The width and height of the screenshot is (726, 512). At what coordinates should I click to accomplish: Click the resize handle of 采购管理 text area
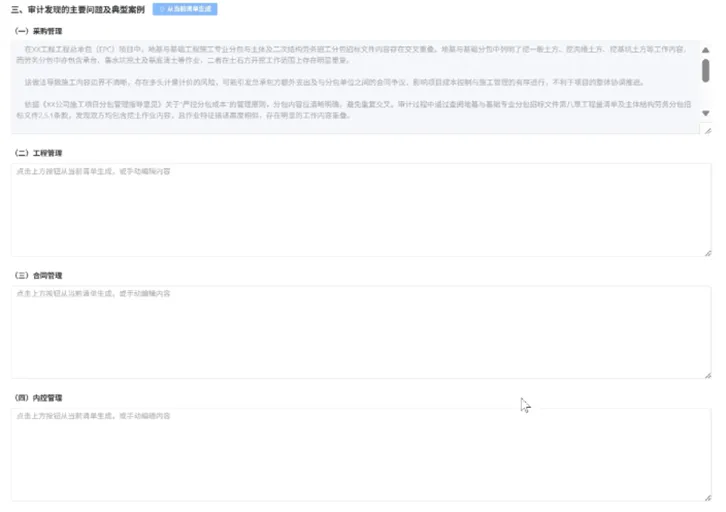tap(708, 131)
